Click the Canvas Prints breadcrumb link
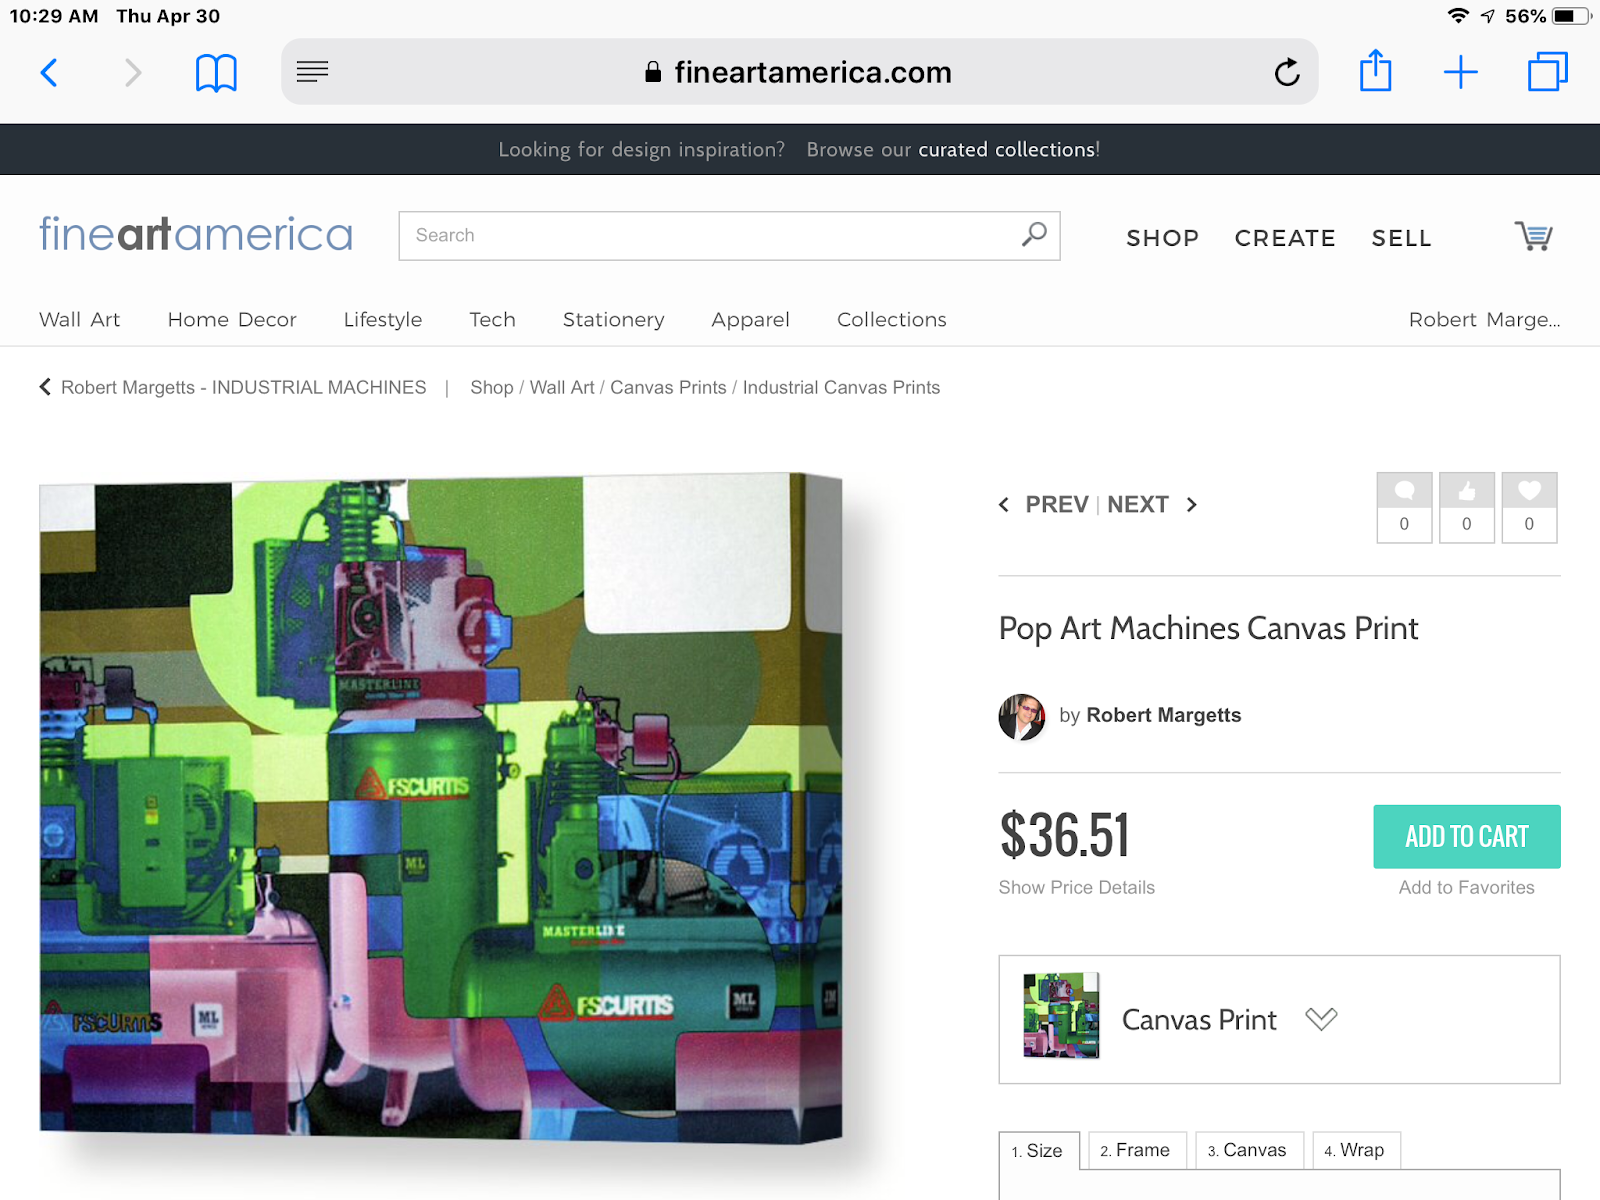1600x1200 pixels. 668,387
